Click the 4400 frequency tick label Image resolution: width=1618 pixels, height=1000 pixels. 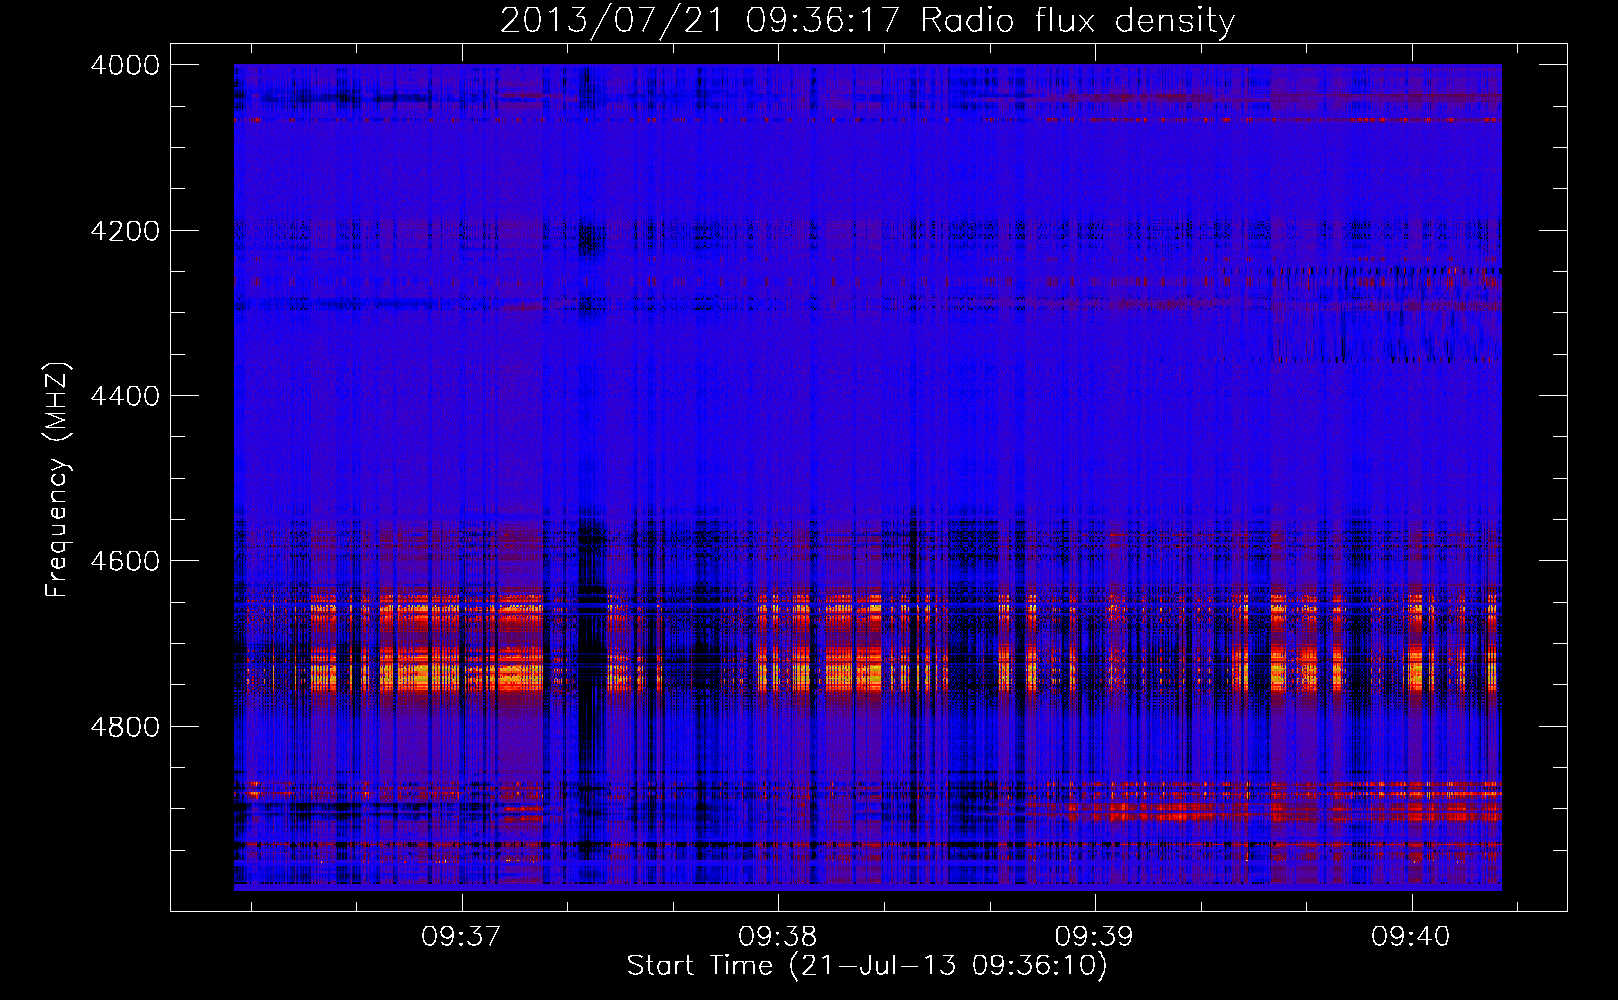coord(125,396)
